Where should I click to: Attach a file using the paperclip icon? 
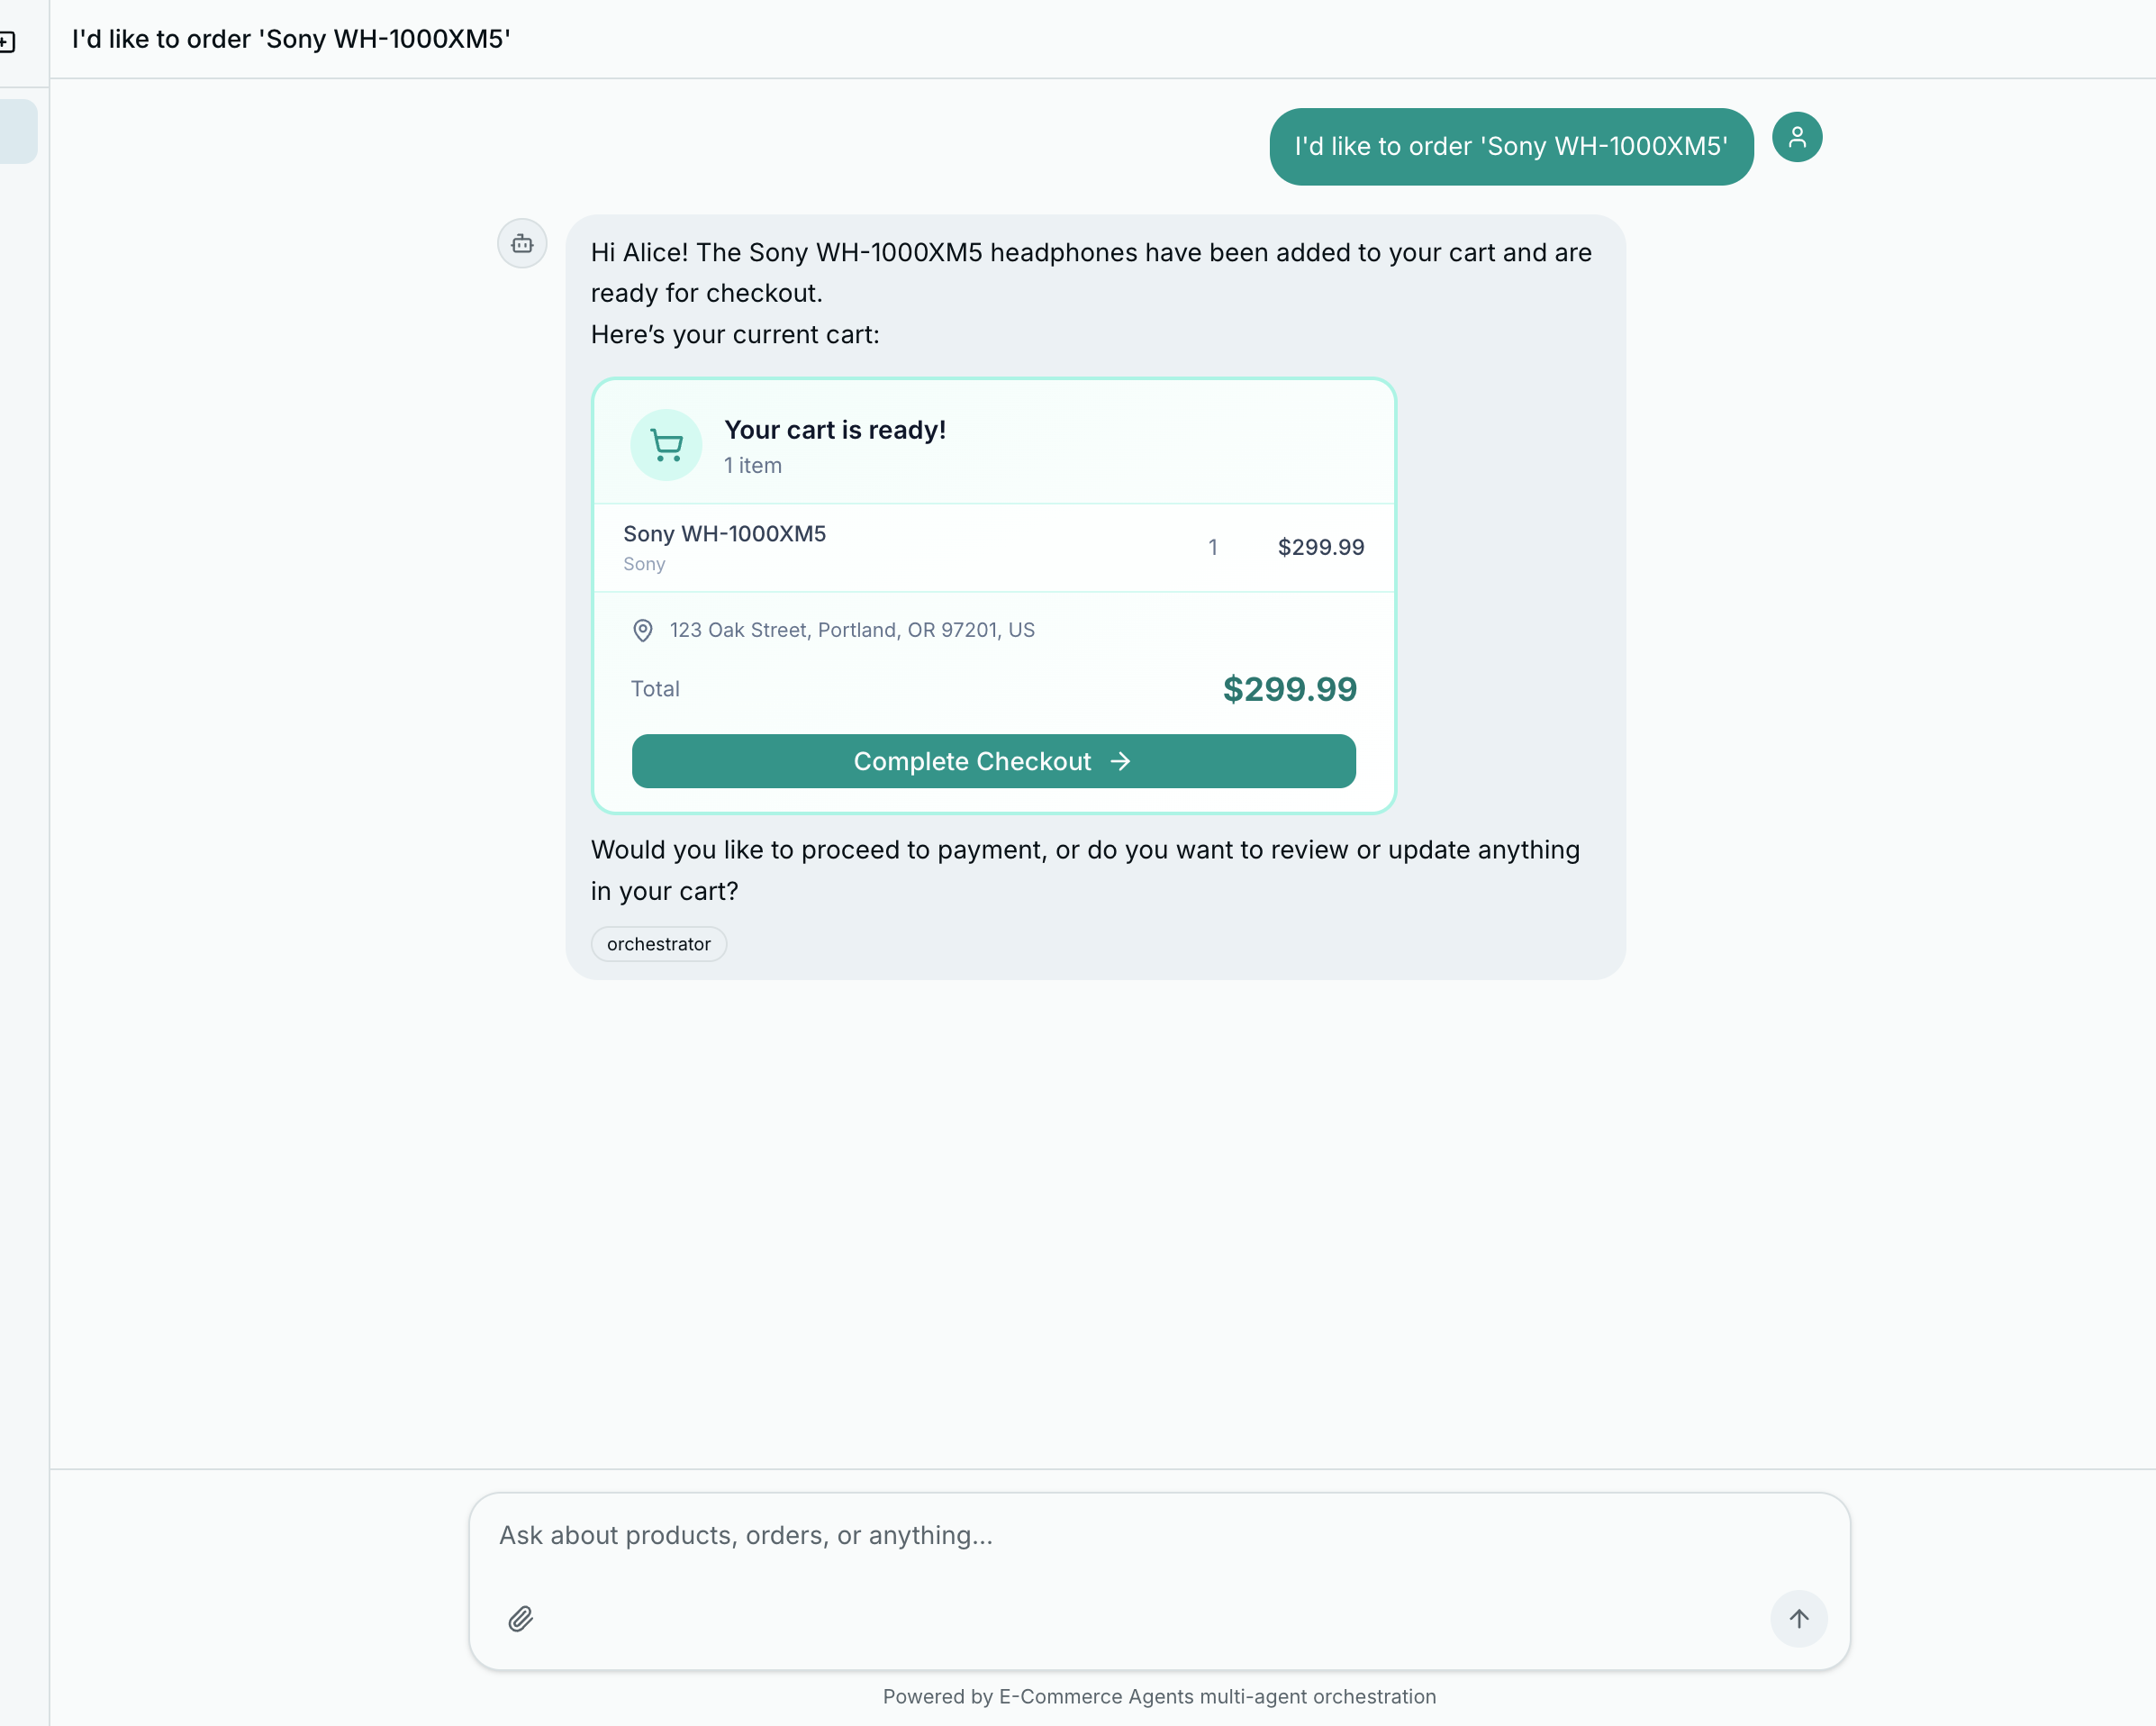coord(520,1619)
